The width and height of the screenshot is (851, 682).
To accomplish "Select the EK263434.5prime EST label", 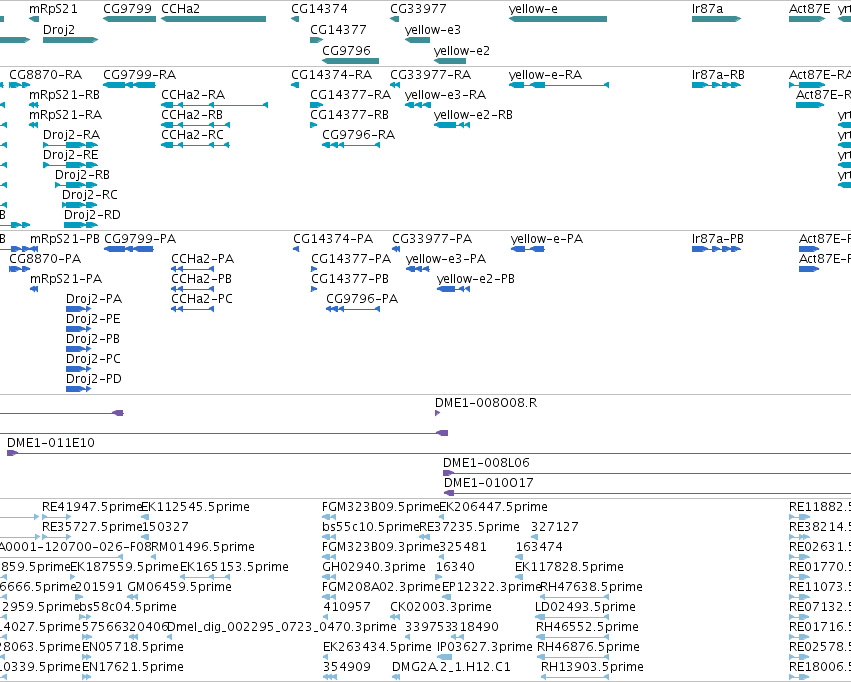I will coord(377,647).
